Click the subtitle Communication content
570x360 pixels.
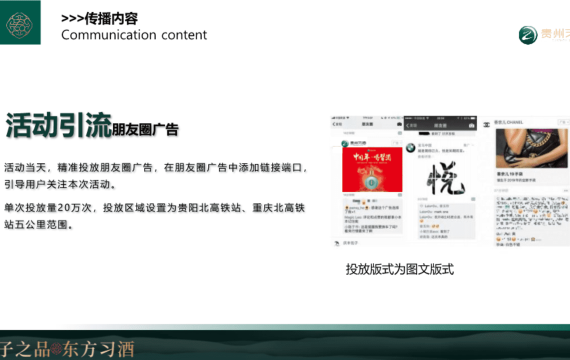134,35
